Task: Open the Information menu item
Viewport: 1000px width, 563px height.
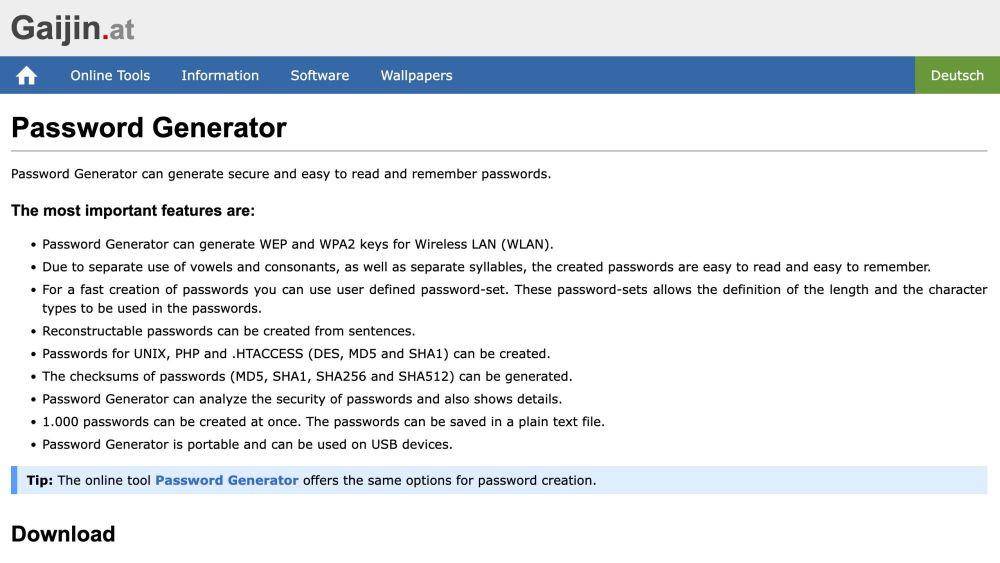Action: (x=220, y=75)
